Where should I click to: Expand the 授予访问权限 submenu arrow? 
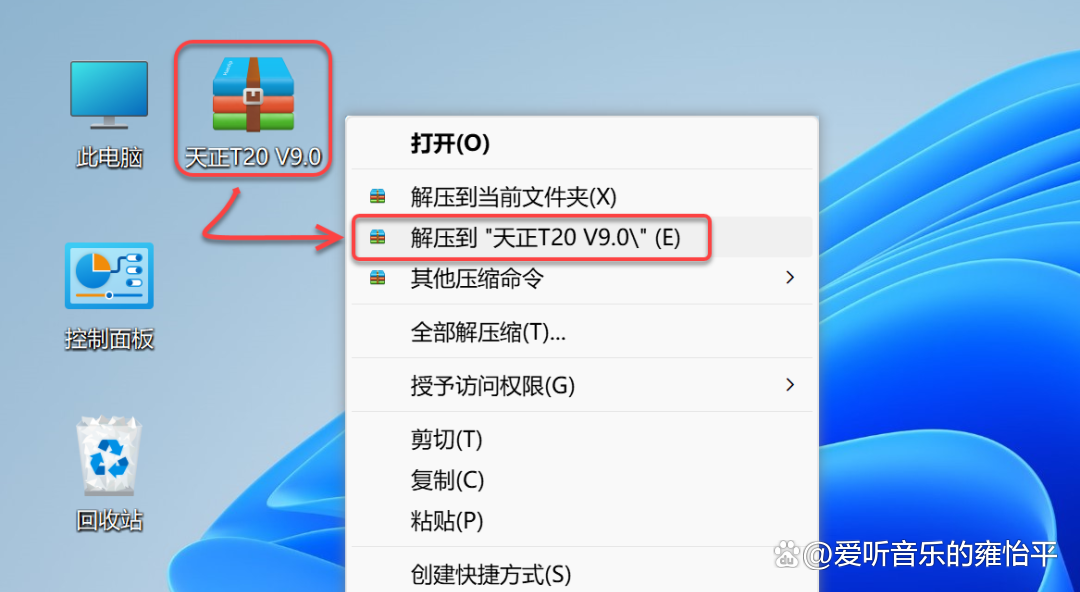(x=790, y=385)
